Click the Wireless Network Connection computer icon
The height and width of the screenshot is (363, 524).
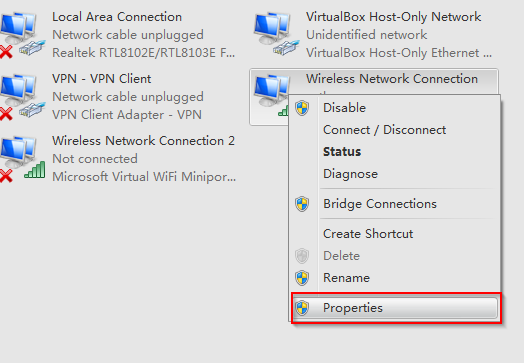tap(271, 95)
